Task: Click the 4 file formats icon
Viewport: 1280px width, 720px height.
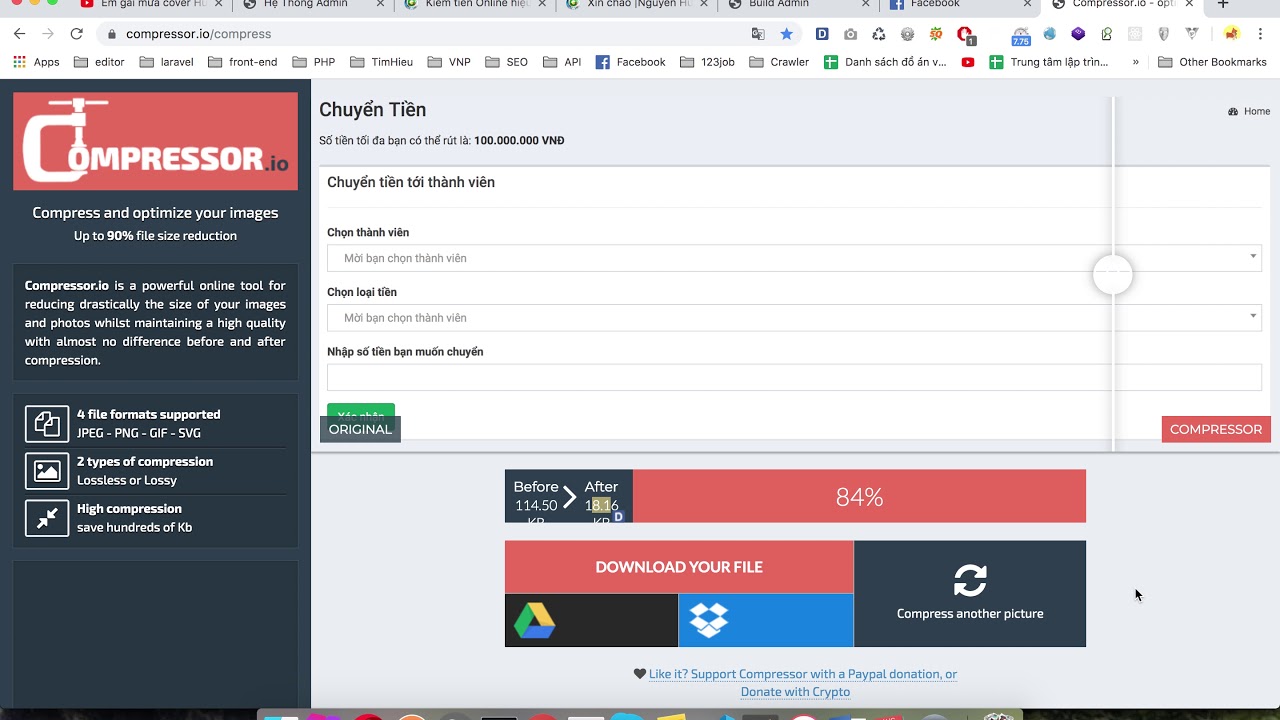Action: [x=47, y=424]
